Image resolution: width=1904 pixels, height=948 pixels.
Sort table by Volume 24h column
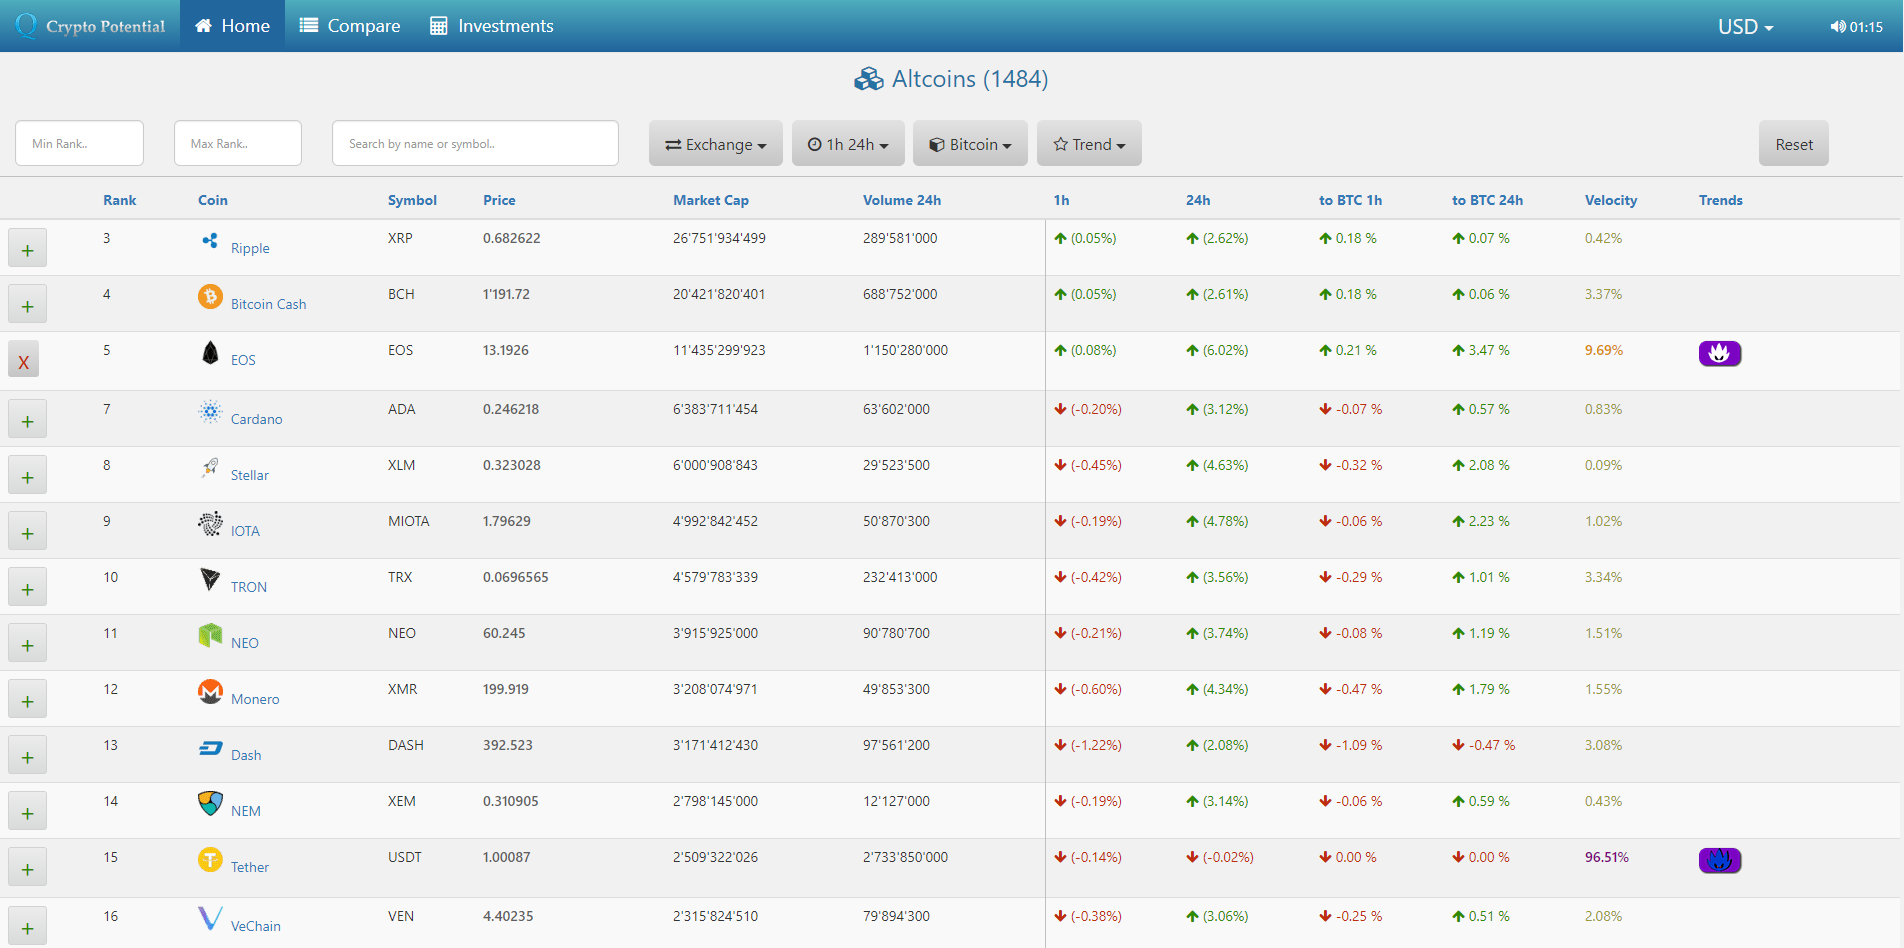902,200
